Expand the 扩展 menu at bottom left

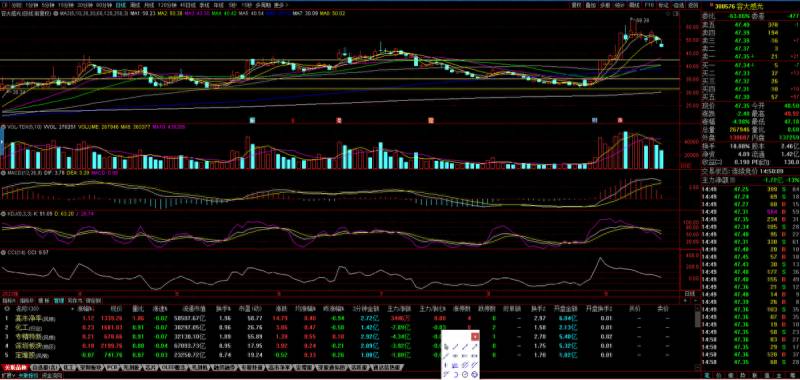pos(7,375)
